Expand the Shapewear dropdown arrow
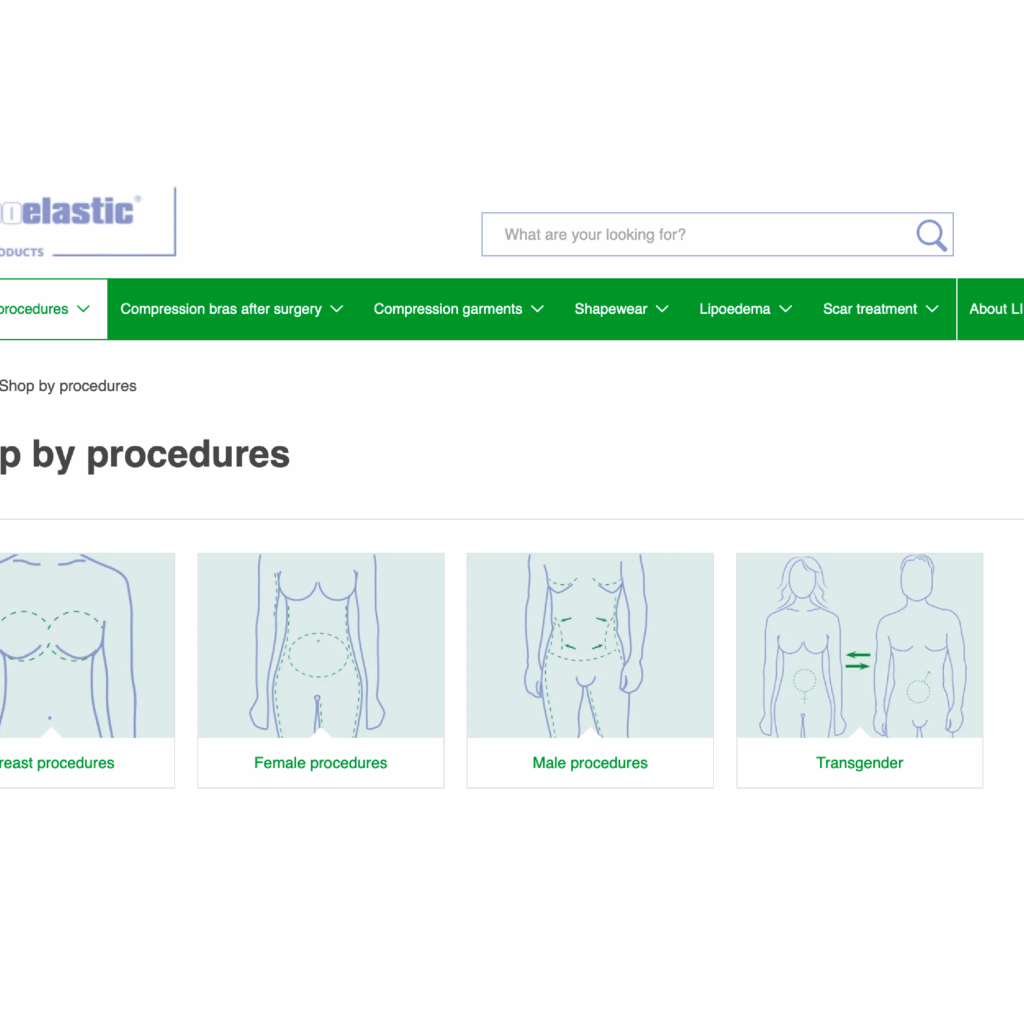Screen dimensions: 1024x1024 pos(662,309)
